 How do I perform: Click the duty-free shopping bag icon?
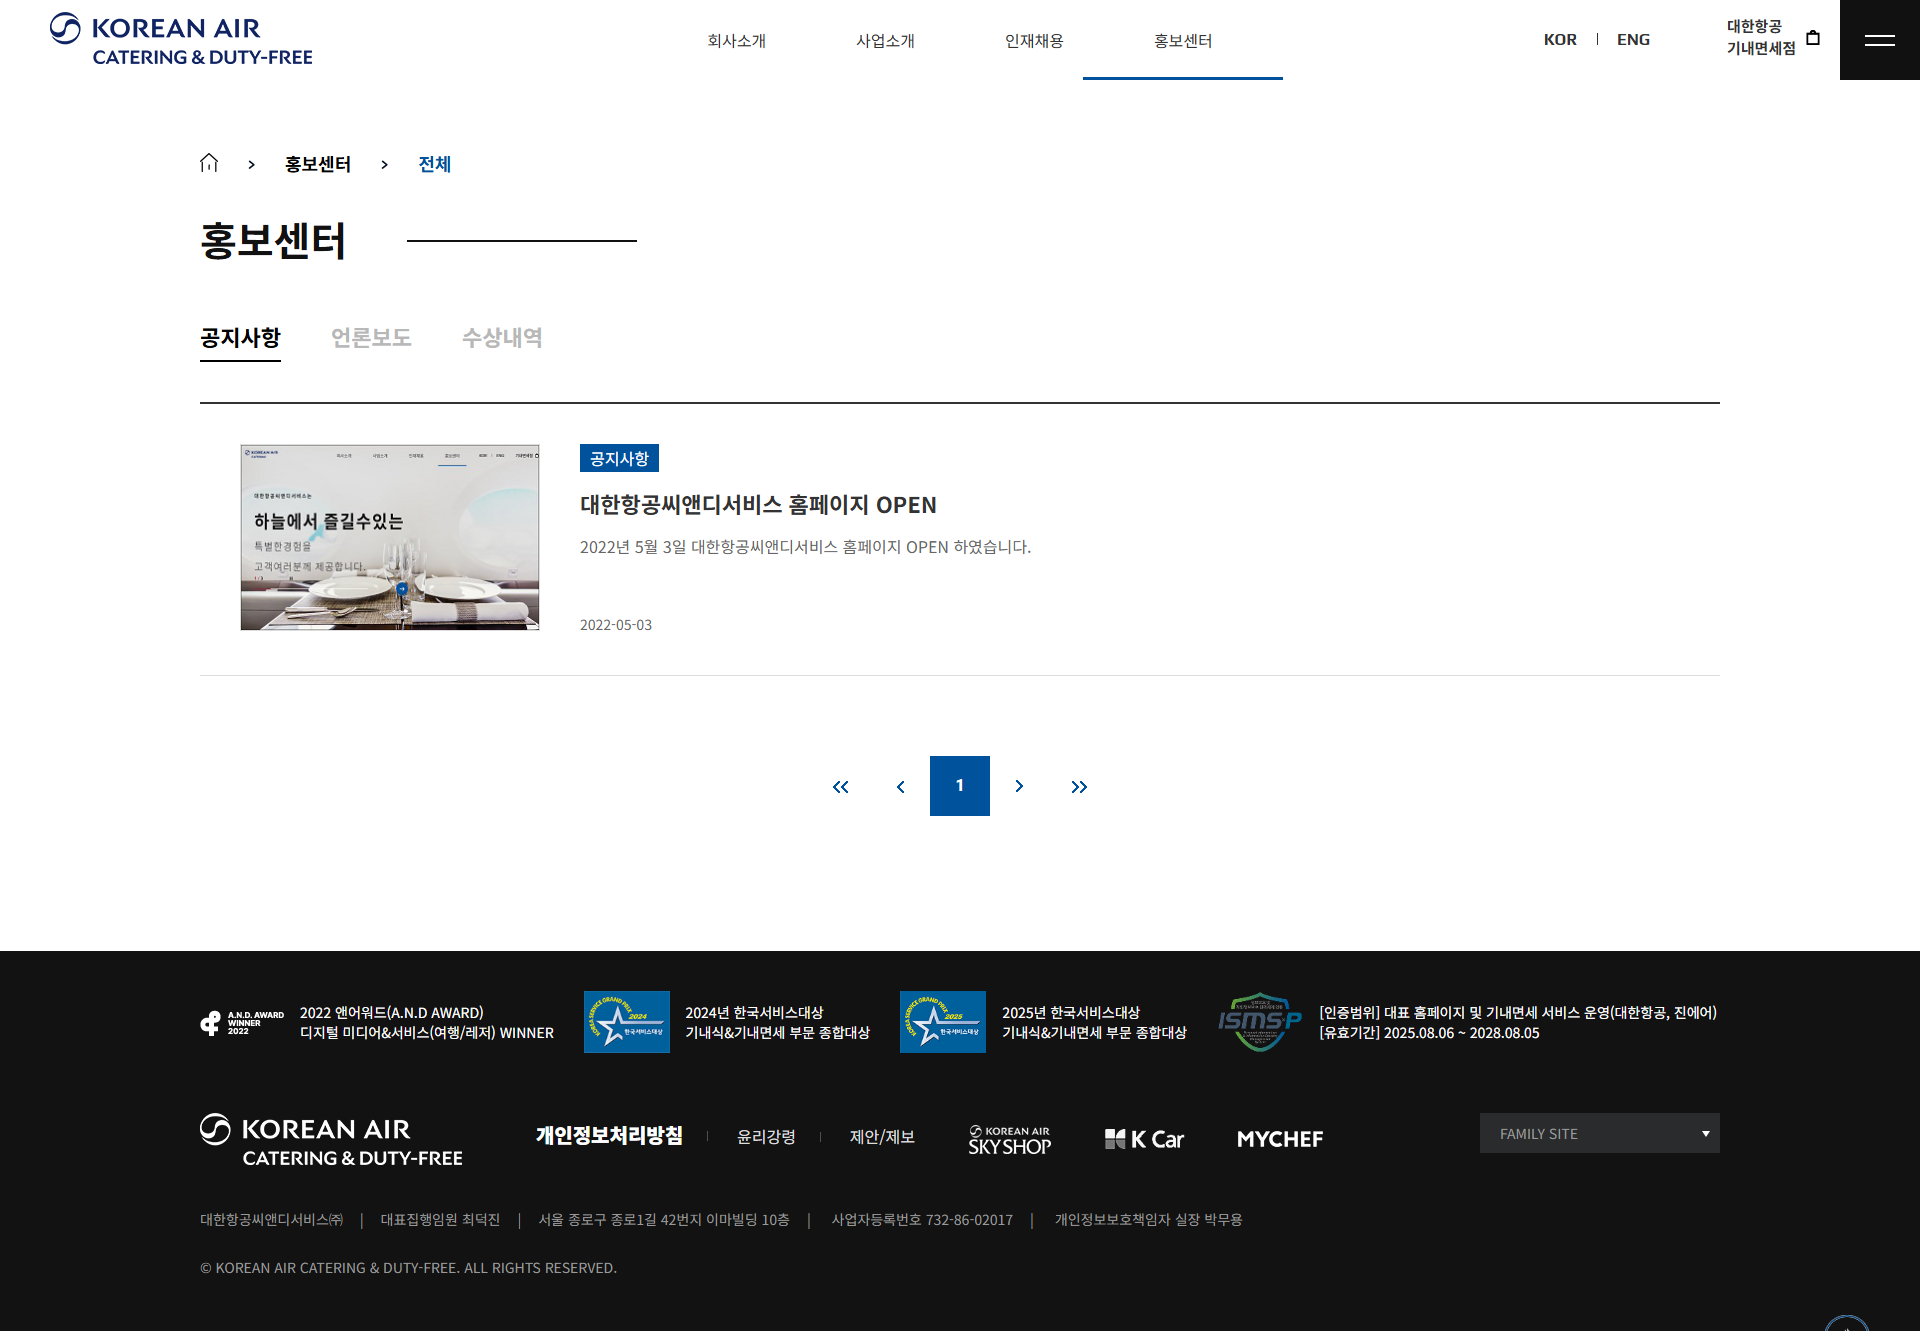click(x=1813, y=38)
